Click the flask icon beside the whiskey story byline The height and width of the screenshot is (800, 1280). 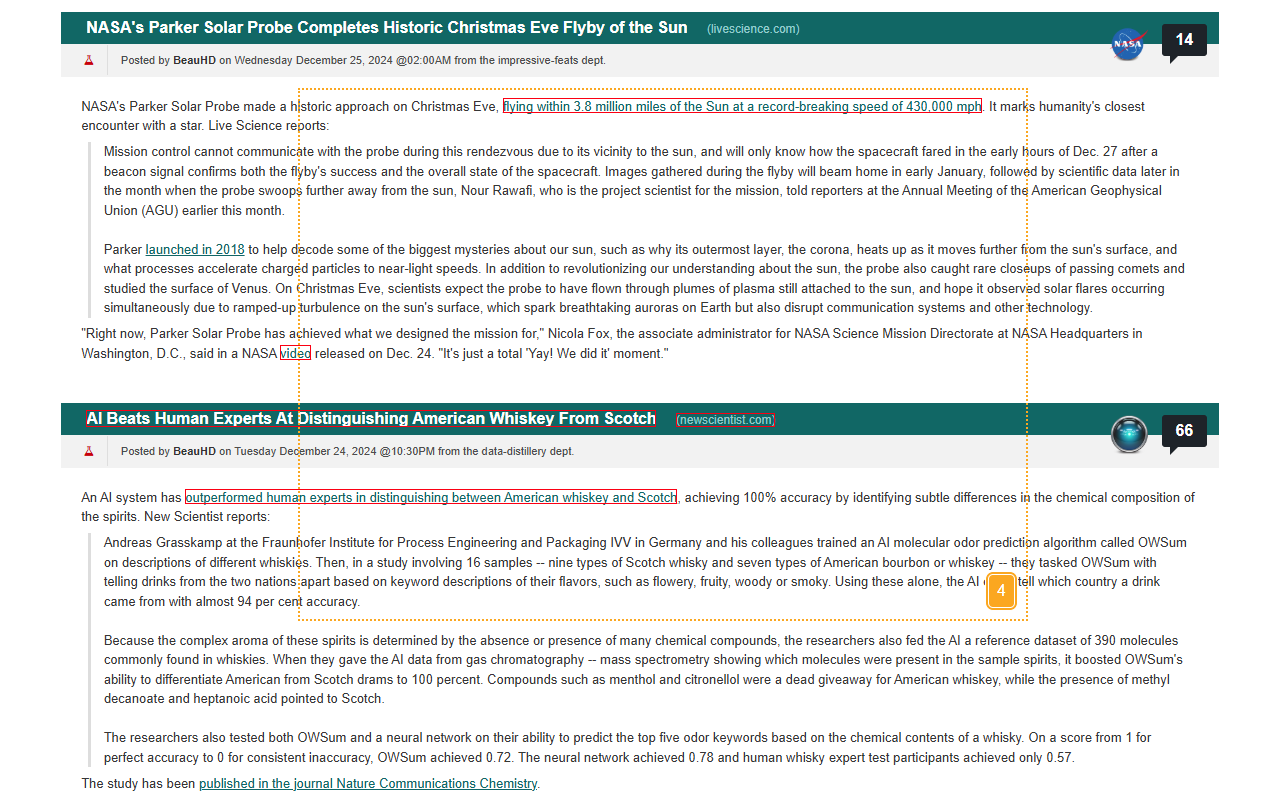(x=88, y=451)
